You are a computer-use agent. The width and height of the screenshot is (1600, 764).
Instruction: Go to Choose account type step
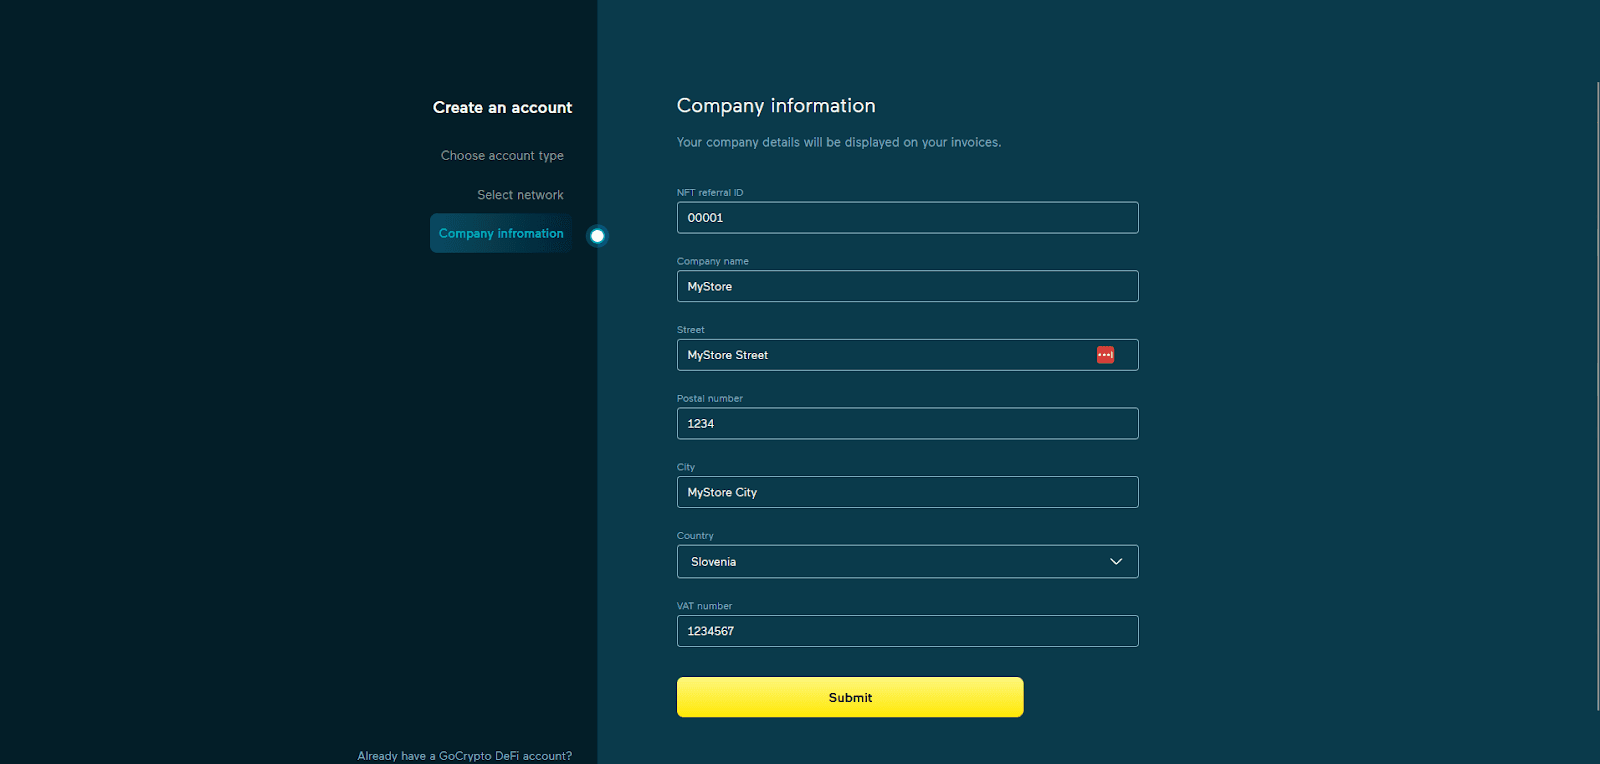[502, 156]
